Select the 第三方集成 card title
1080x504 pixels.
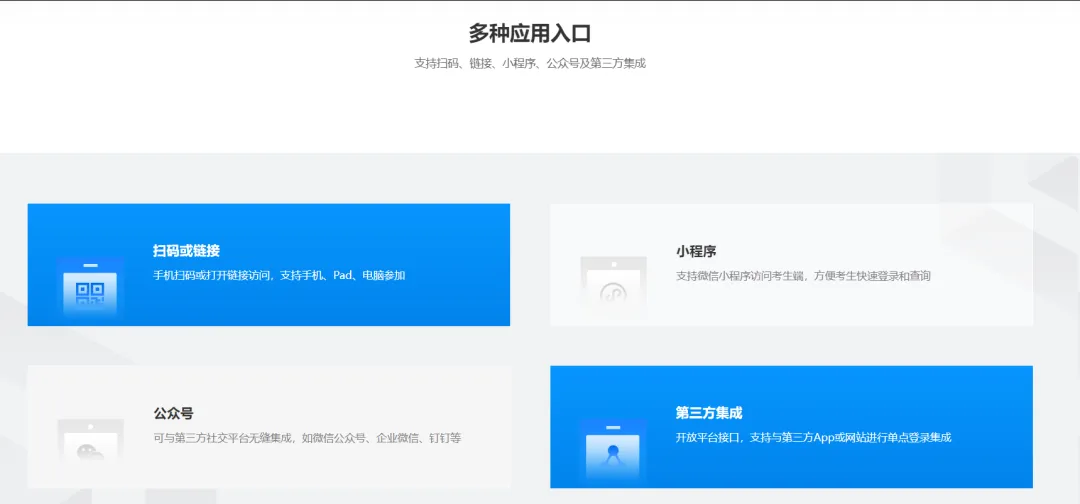click(x=708, y=412)
